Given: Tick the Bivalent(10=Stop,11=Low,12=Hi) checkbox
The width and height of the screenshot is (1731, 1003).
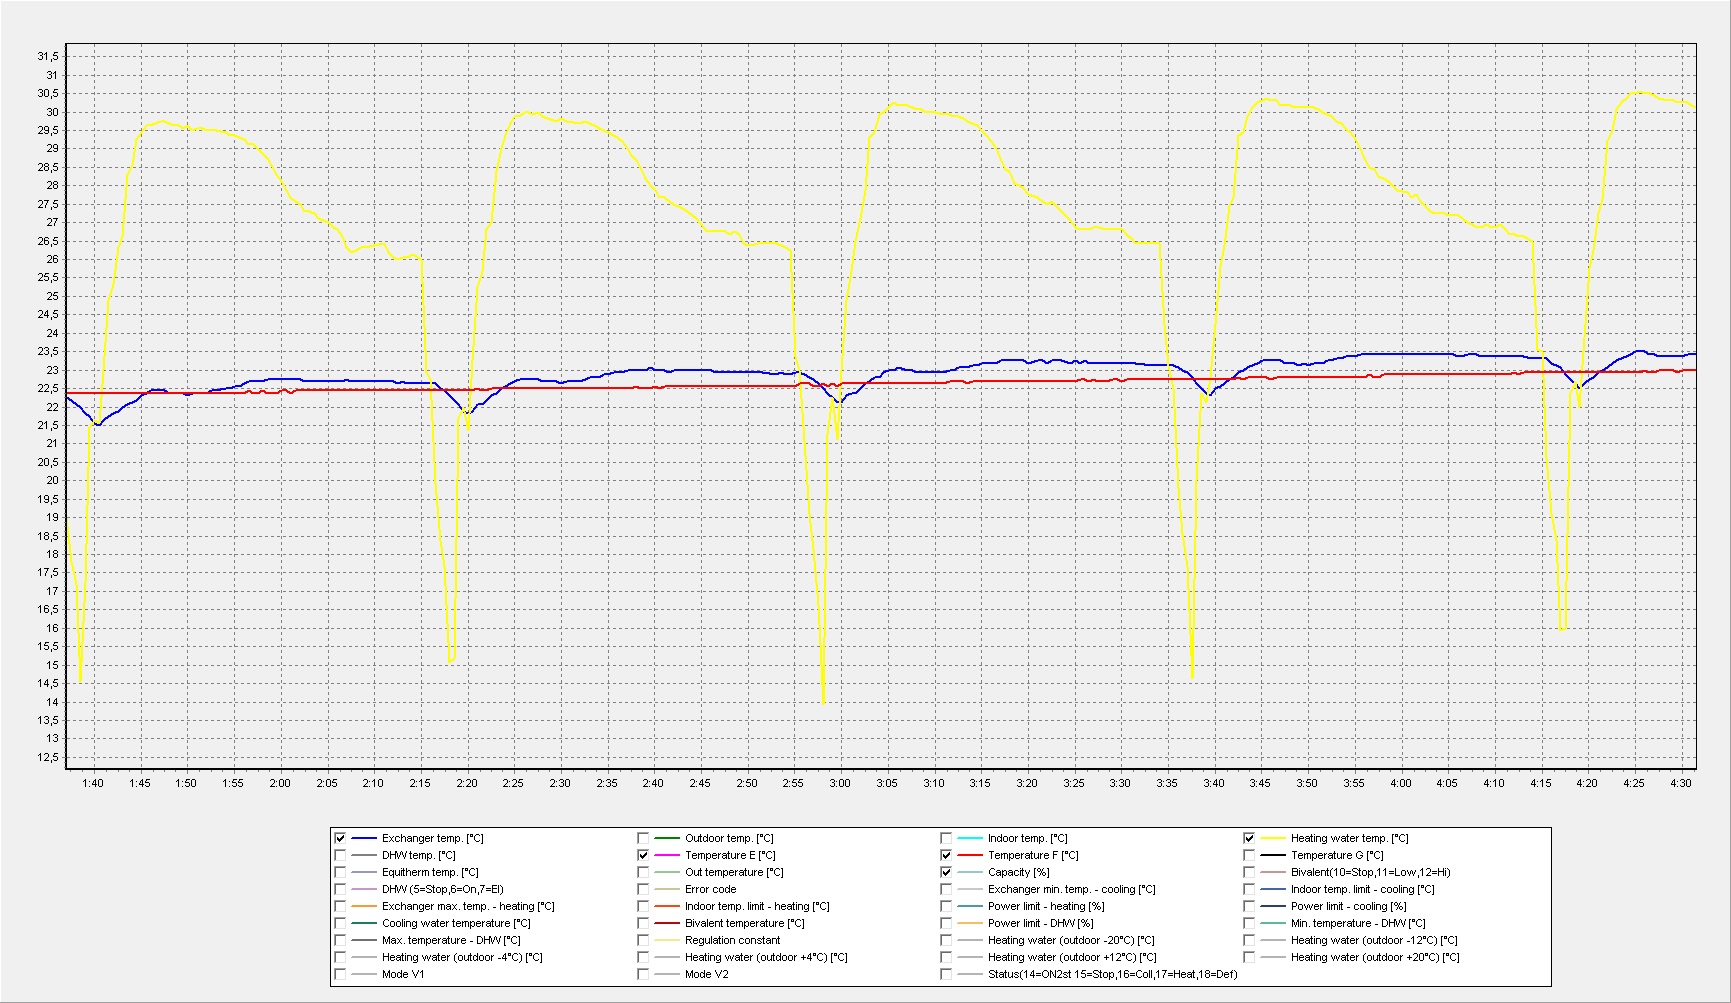Looking at the screenshot, I should pyautogui.click(x=1249, y=872).
